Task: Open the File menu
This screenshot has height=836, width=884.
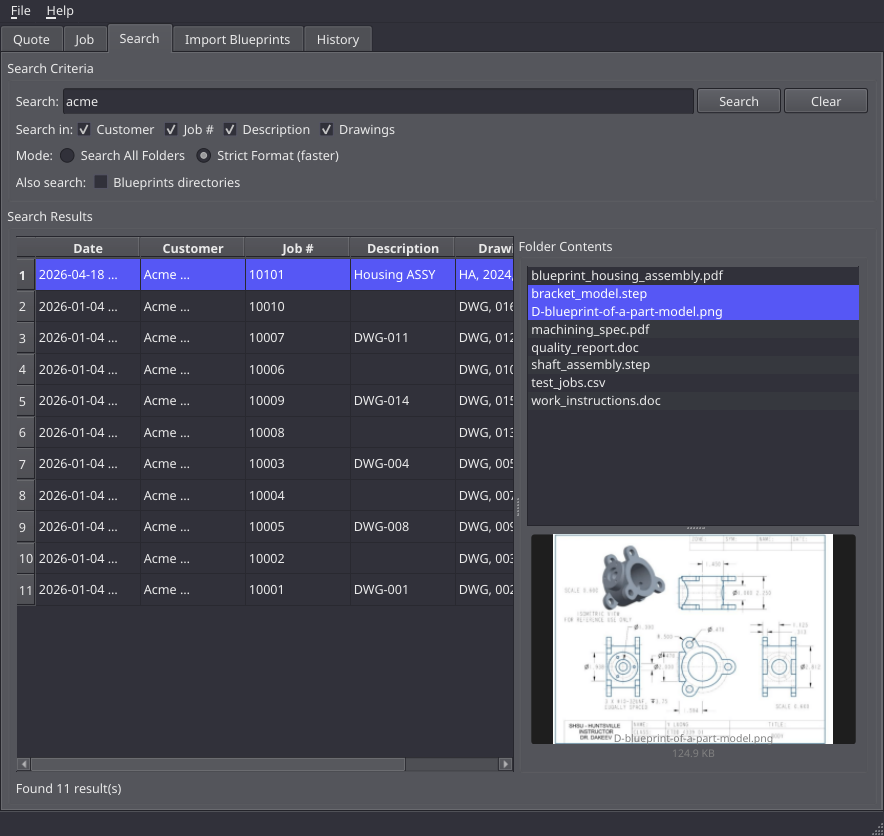Action: pyautogui.click(x=20, y=11)
